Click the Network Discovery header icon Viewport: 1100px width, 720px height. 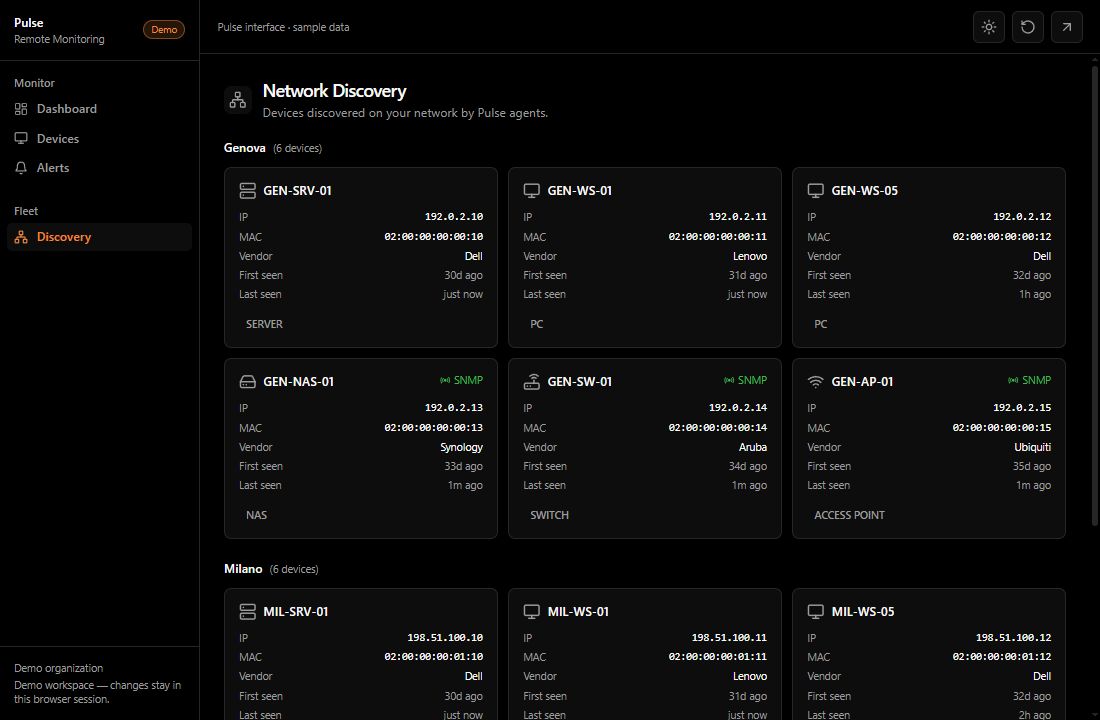click(x=238, y=100)
